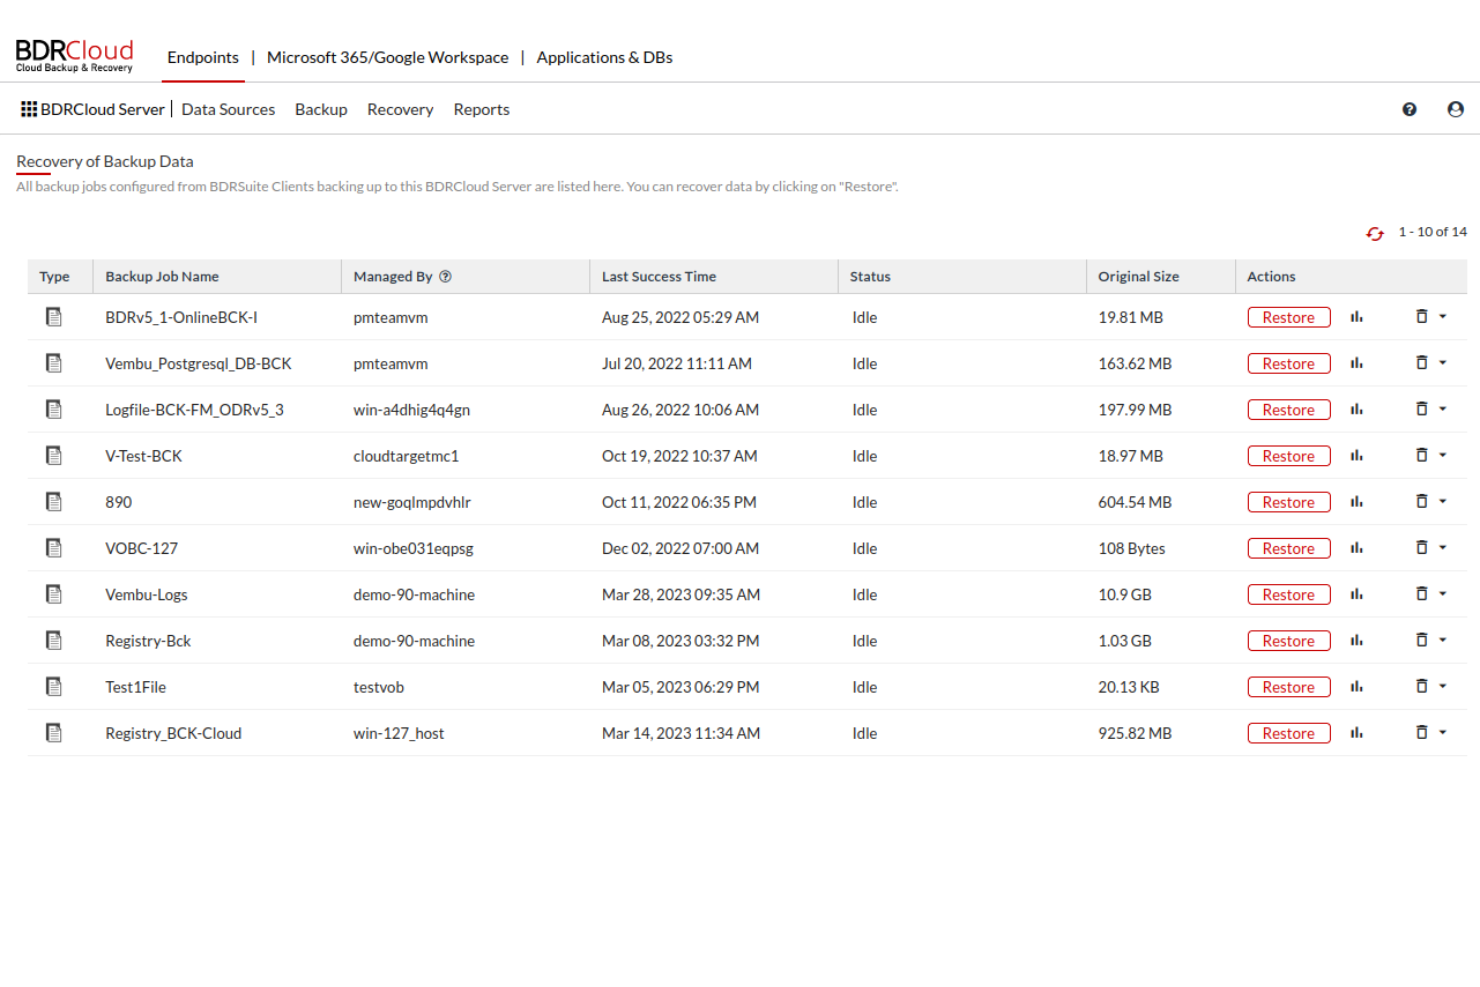Viewport: 1480px width, 987px height.
Task: Click the refresh icon beside the pagination count
Action: pyautogui.click(x=1375, y=233)
